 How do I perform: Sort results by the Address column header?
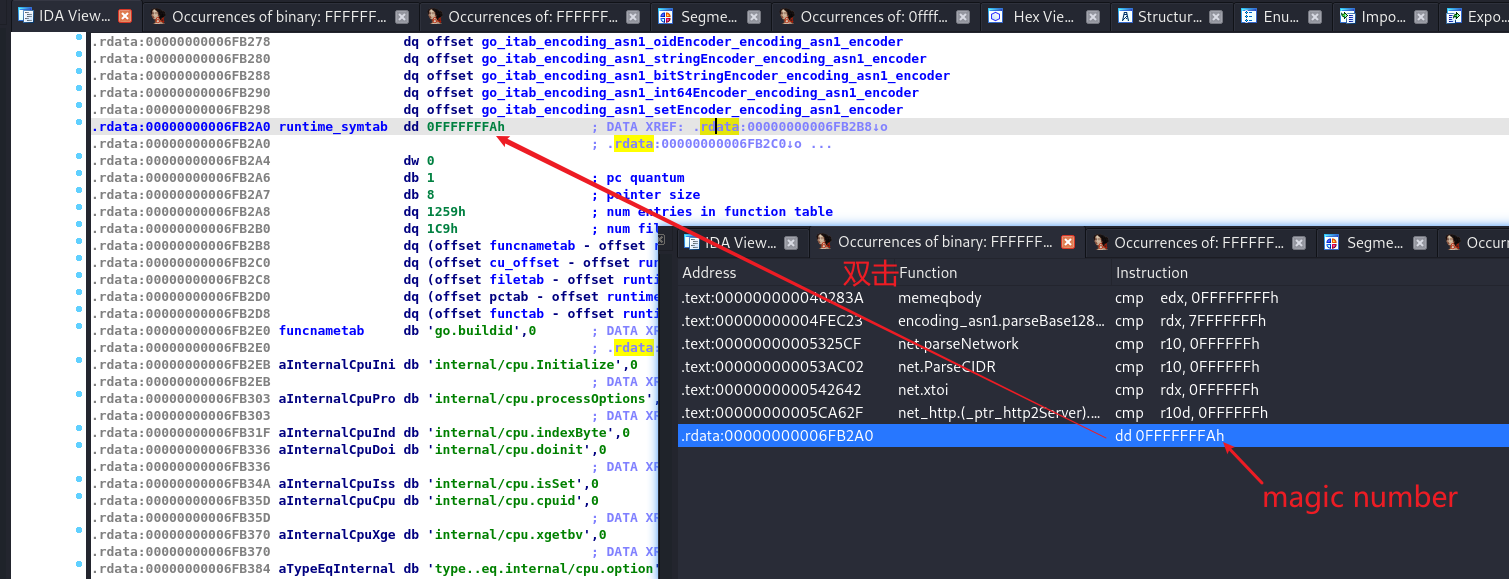click(708, 272)
